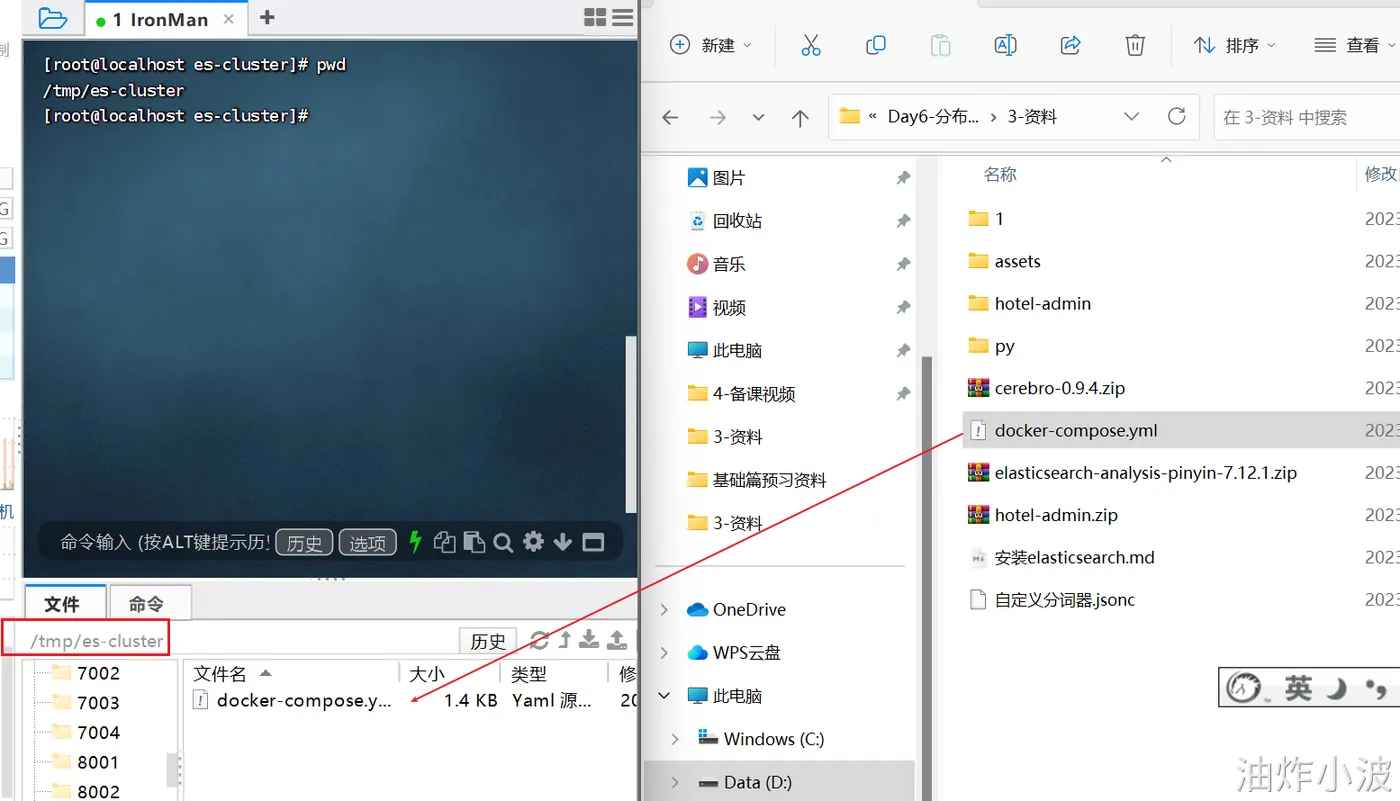Open the recent locations chevron in File Explorer
This screenshot has width=1400, height=801.
pos(758,117)
